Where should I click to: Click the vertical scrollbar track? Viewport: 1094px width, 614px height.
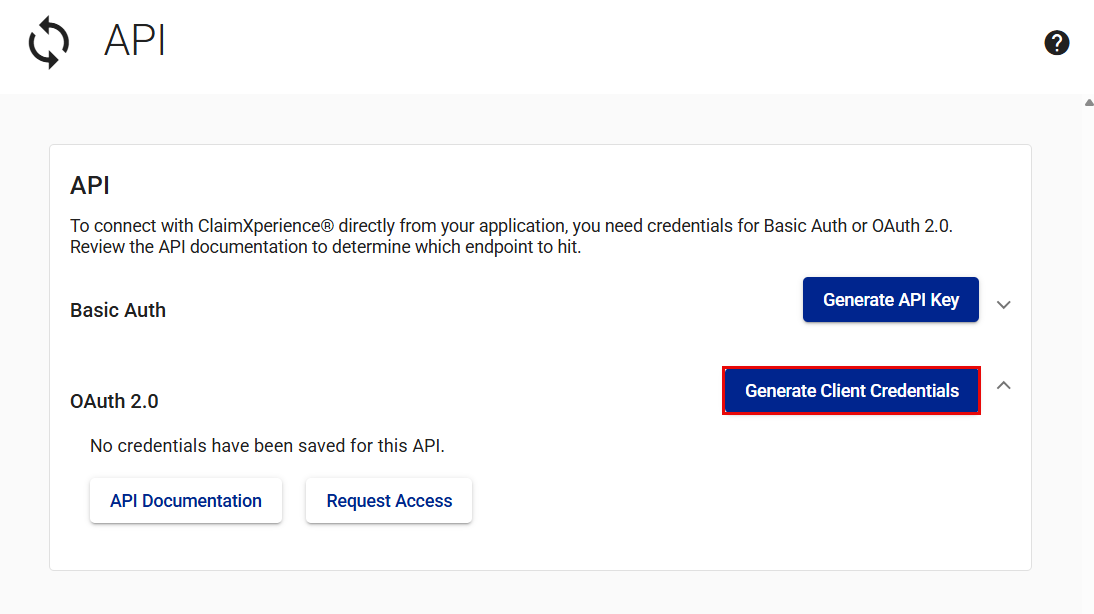(x=1088, y=350)
